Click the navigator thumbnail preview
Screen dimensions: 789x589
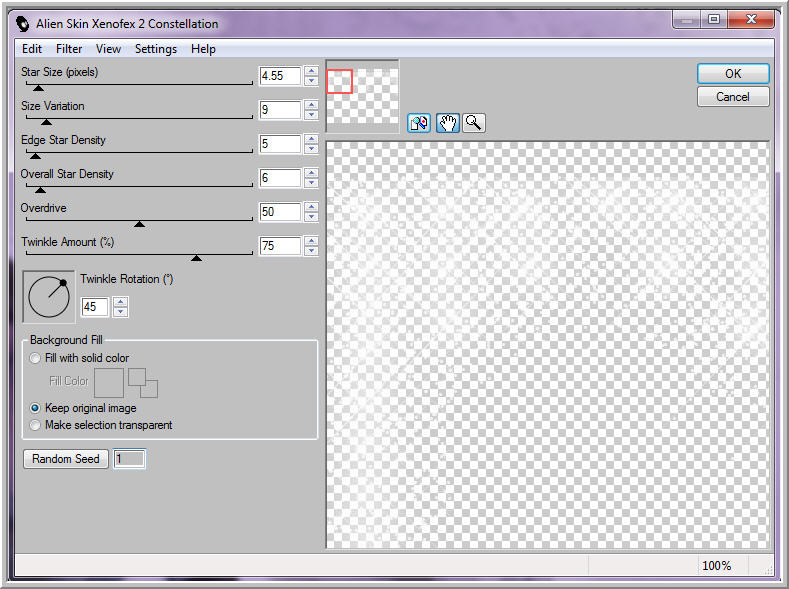362,96
